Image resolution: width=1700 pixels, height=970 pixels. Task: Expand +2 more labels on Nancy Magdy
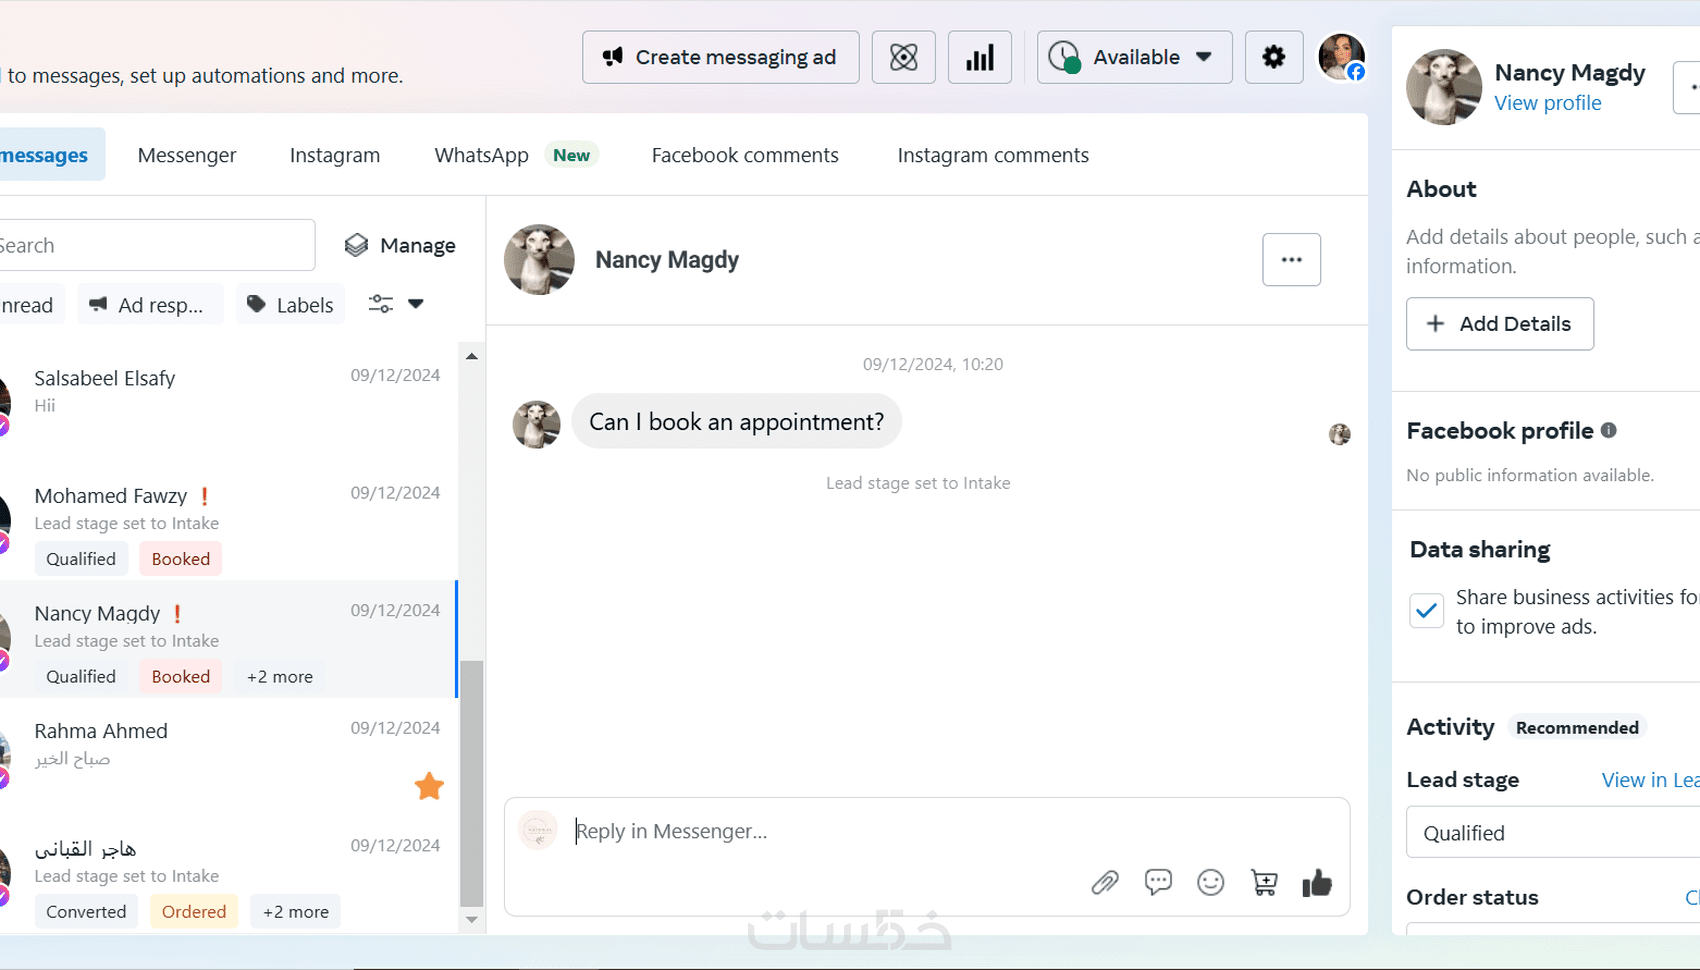(x=280, y=677)
